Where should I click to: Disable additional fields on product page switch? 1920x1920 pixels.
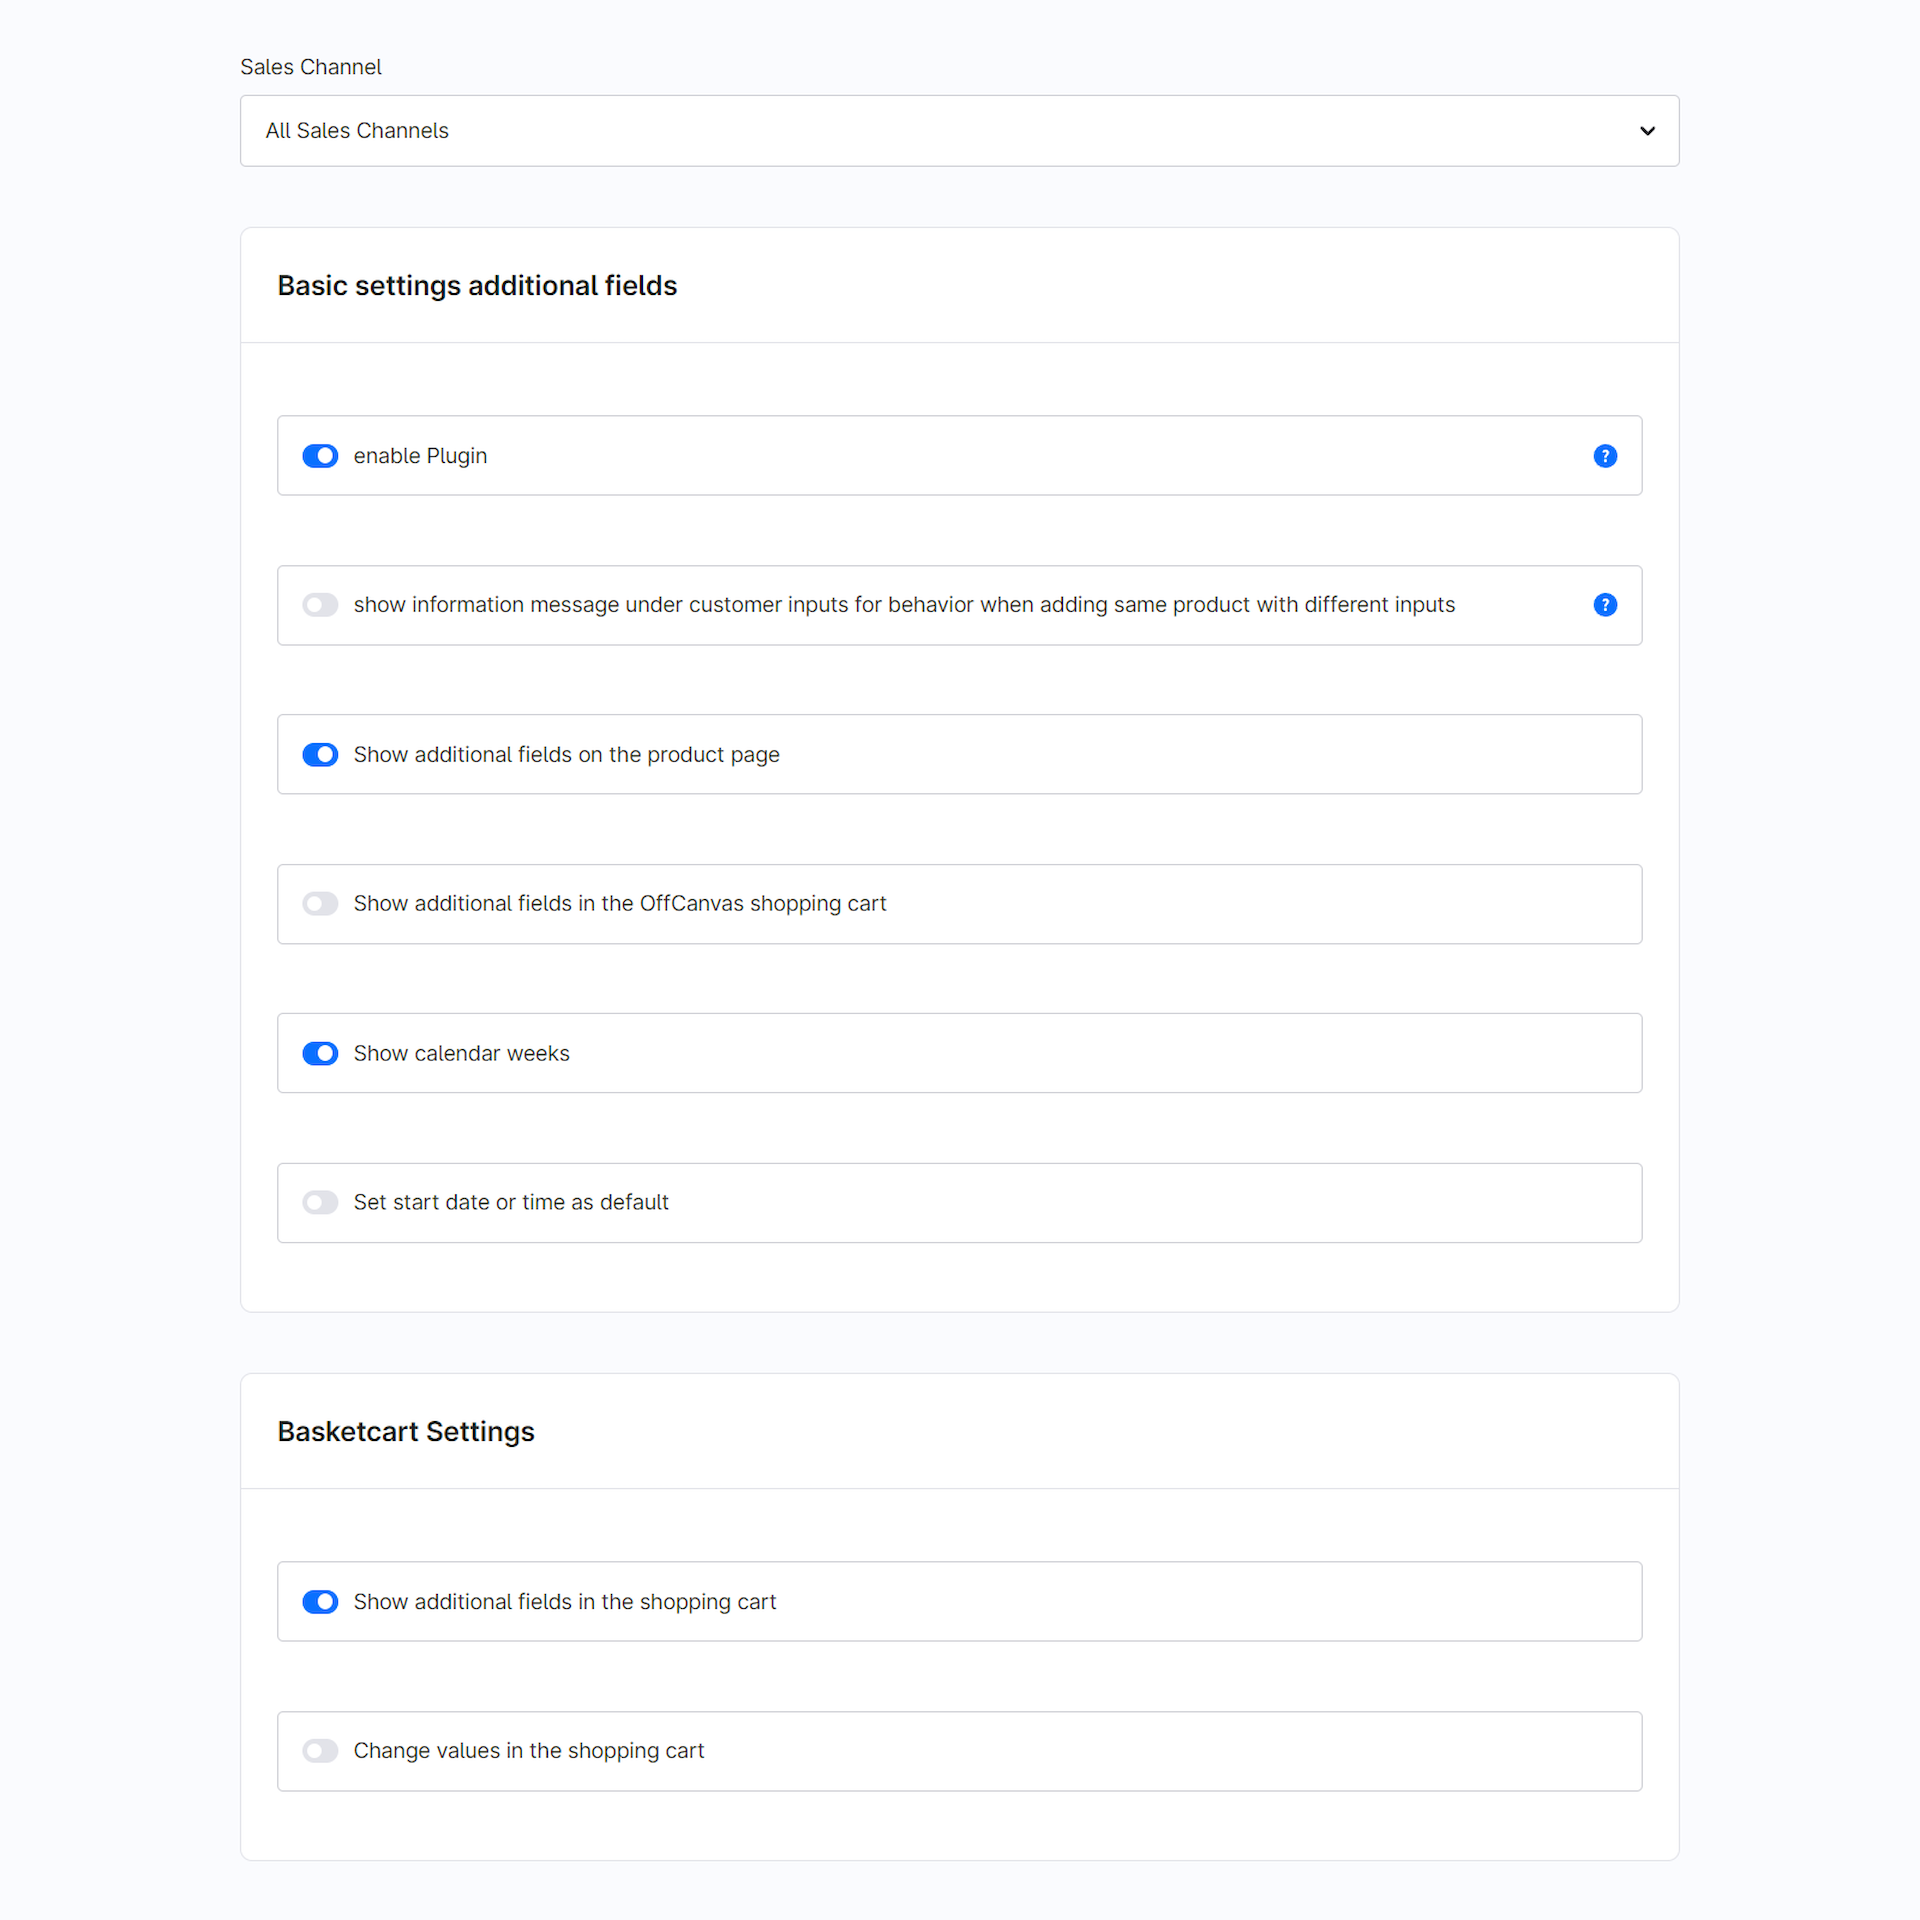[320, 755]
